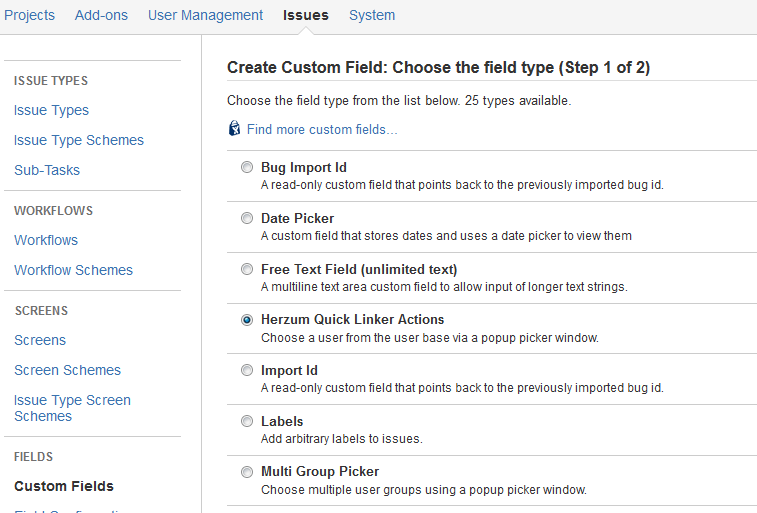This screenshot has width=757, height=513.
Task: Select Herzum Quick Linker Actions radio button
Action: click(247, 320)
